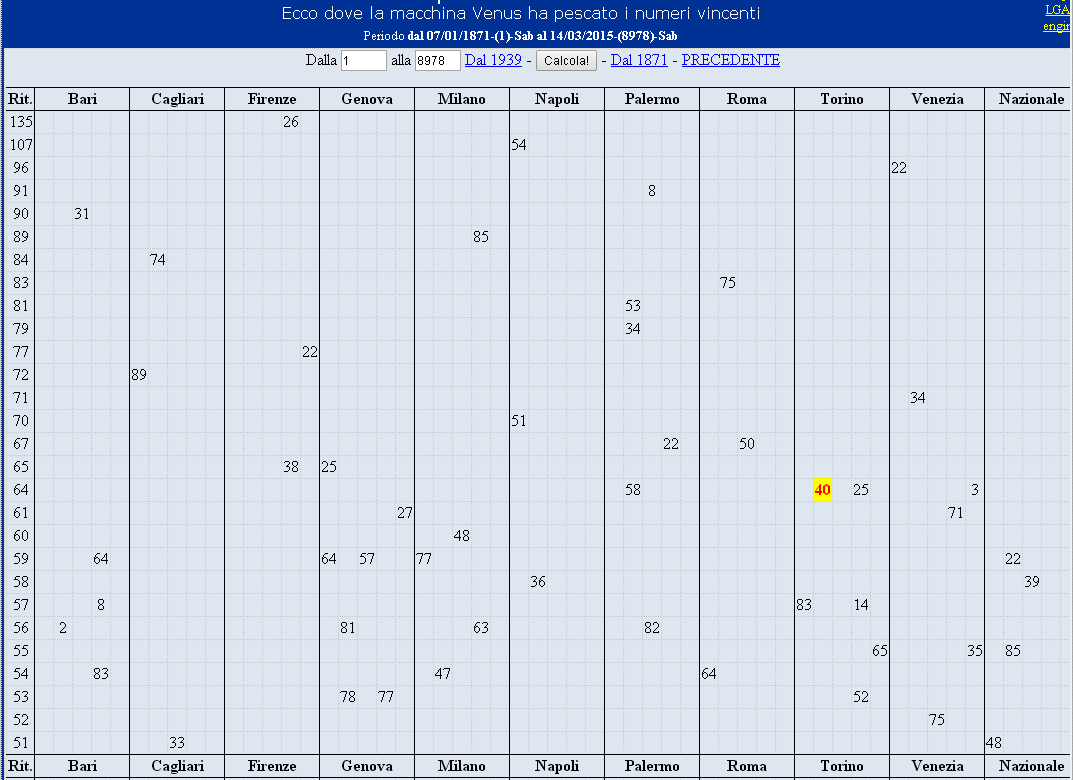
Task: Select number 74 in Cagliari row 84
Action: click(158, 260)
